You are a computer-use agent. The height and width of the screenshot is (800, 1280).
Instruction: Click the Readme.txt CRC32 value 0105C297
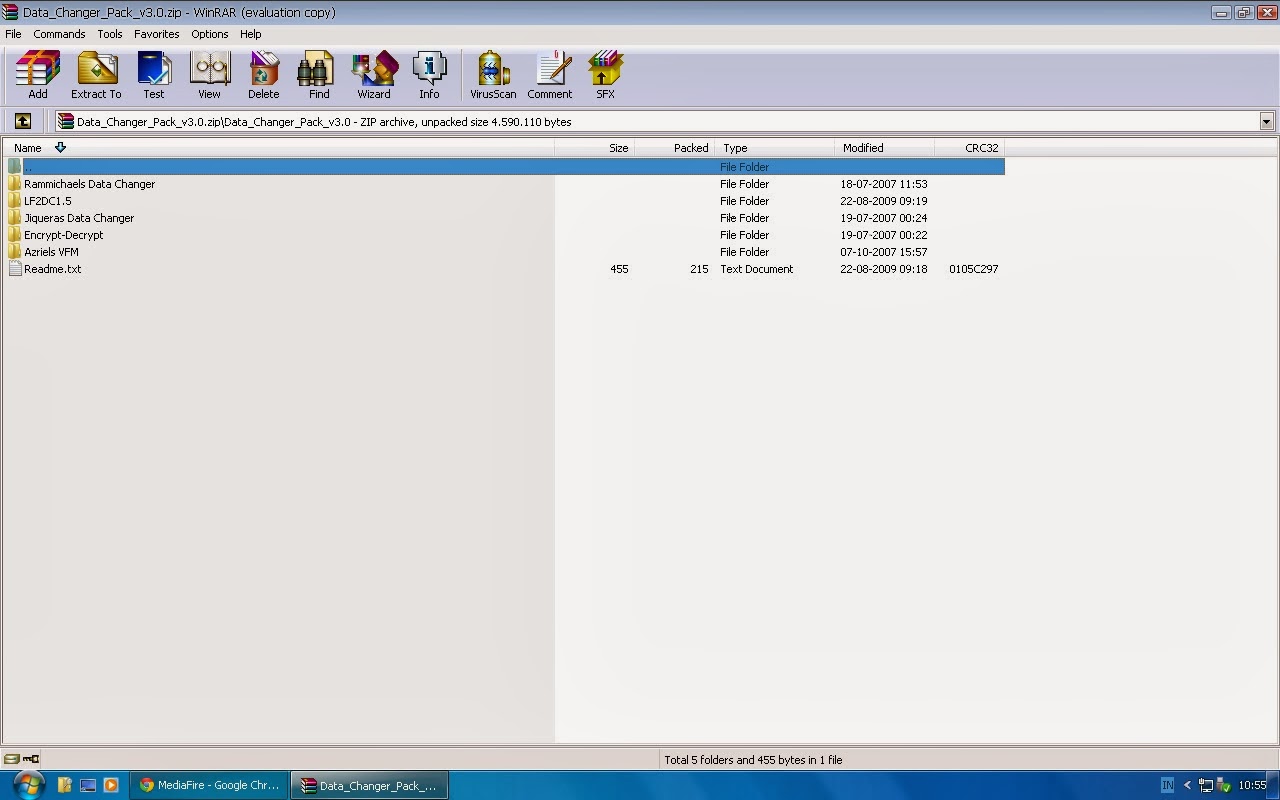click(974, 269)
